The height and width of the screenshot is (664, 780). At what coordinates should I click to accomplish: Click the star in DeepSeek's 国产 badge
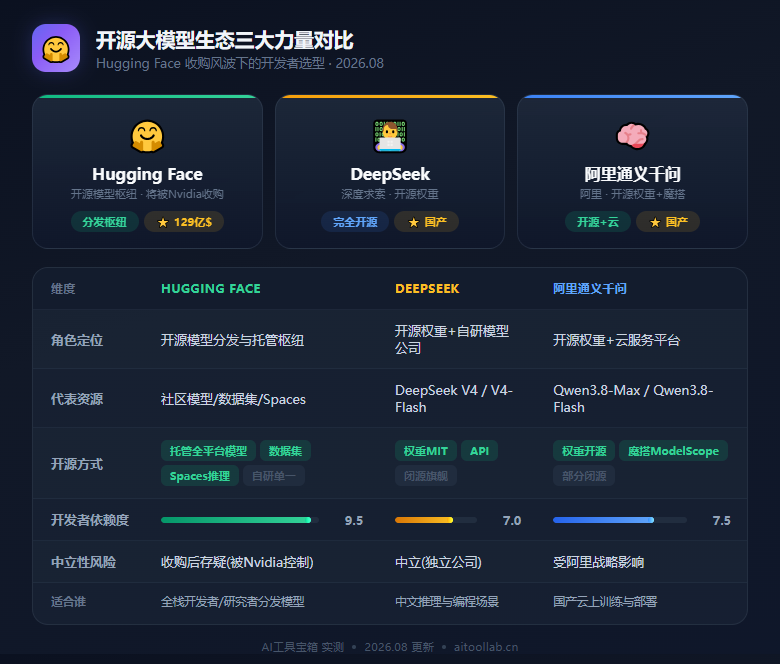point(413,222)
